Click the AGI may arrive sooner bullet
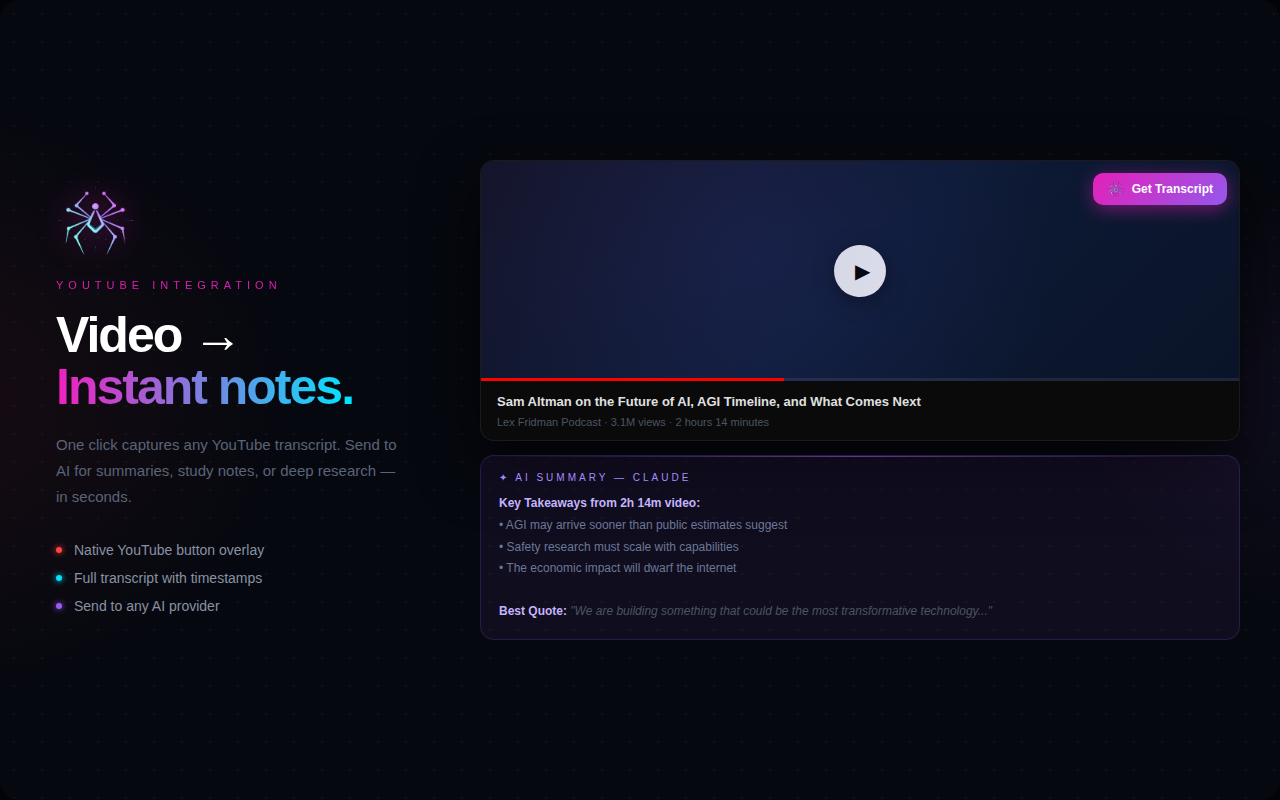The width and height of the screenshot is (1280, 800). [643, 525]
